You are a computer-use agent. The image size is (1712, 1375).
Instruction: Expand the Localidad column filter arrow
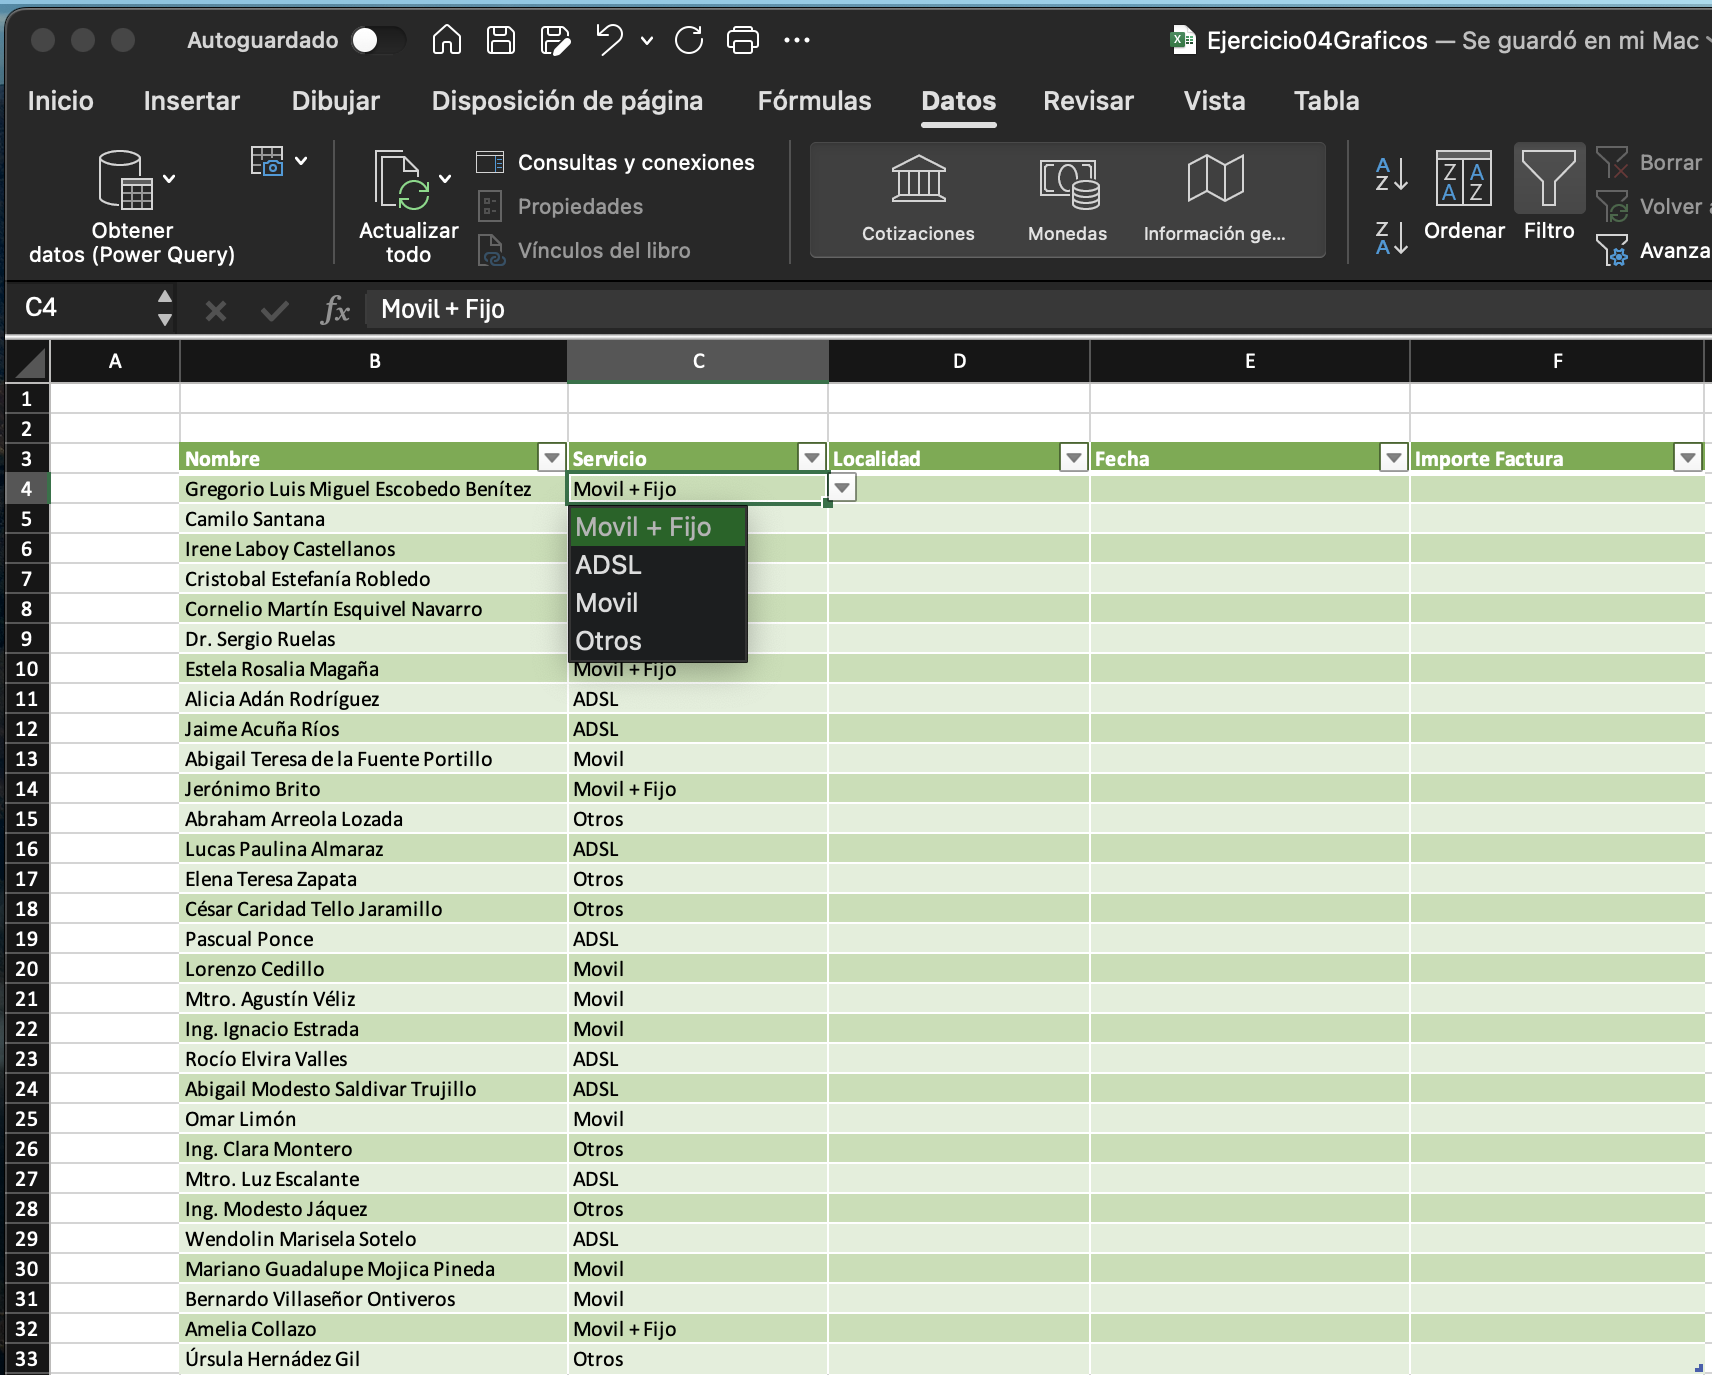click(x=1073, y=458)
